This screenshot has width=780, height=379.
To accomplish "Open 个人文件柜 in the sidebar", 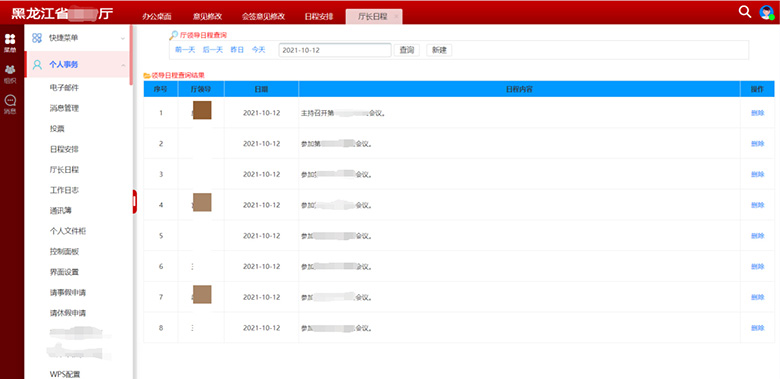I will (x=68, y=231).
